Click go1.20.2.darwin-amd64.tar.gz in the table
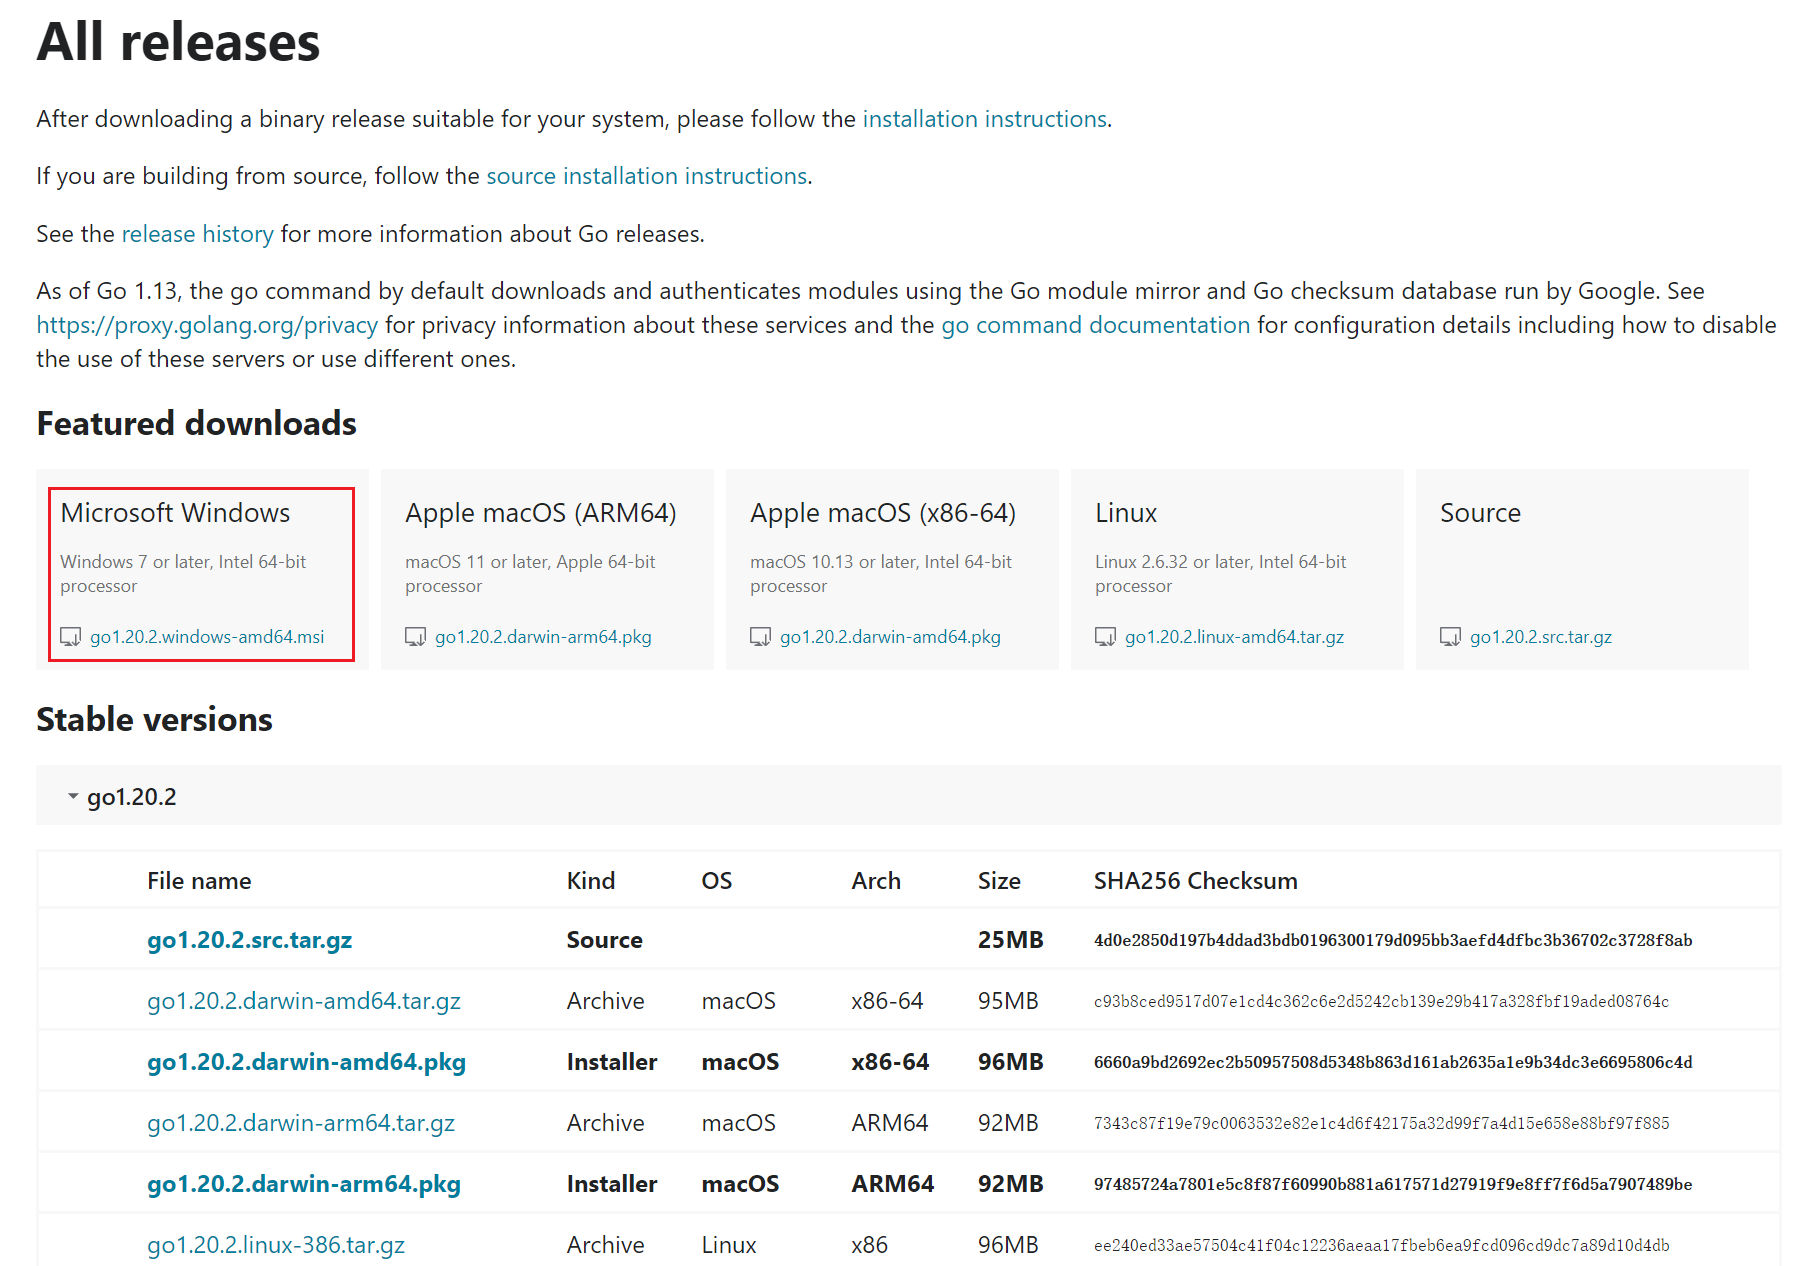The width and height of the screenshot is (1818, 1266). click(304, 1001)
